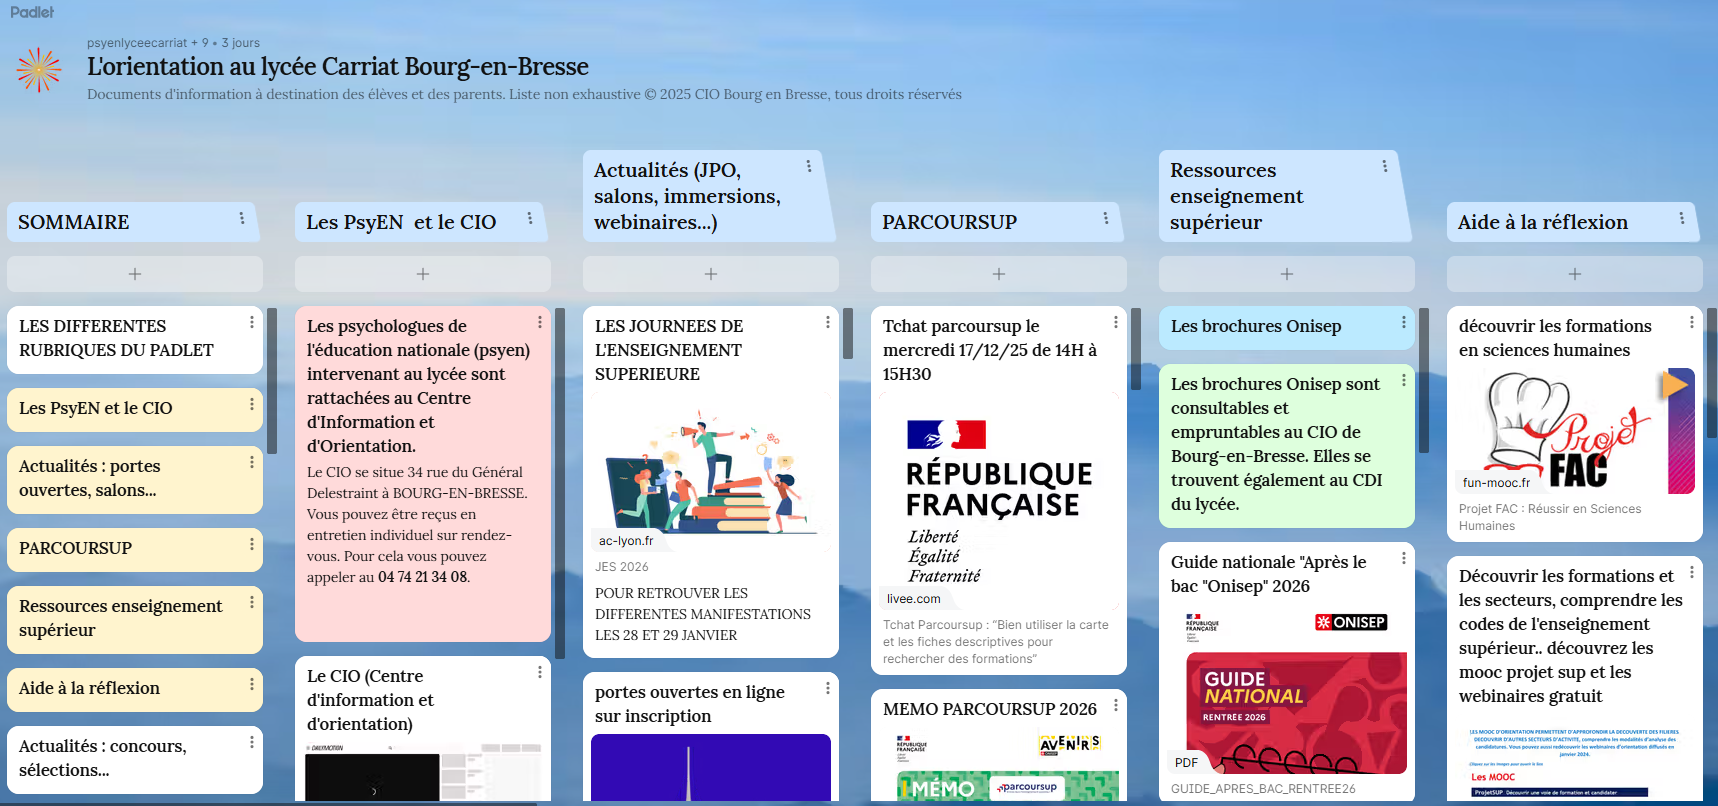Open the Projet FAC fun-mooc thumbnail
This screenshot has height=806, width=1718.
tap(1574, 432)
